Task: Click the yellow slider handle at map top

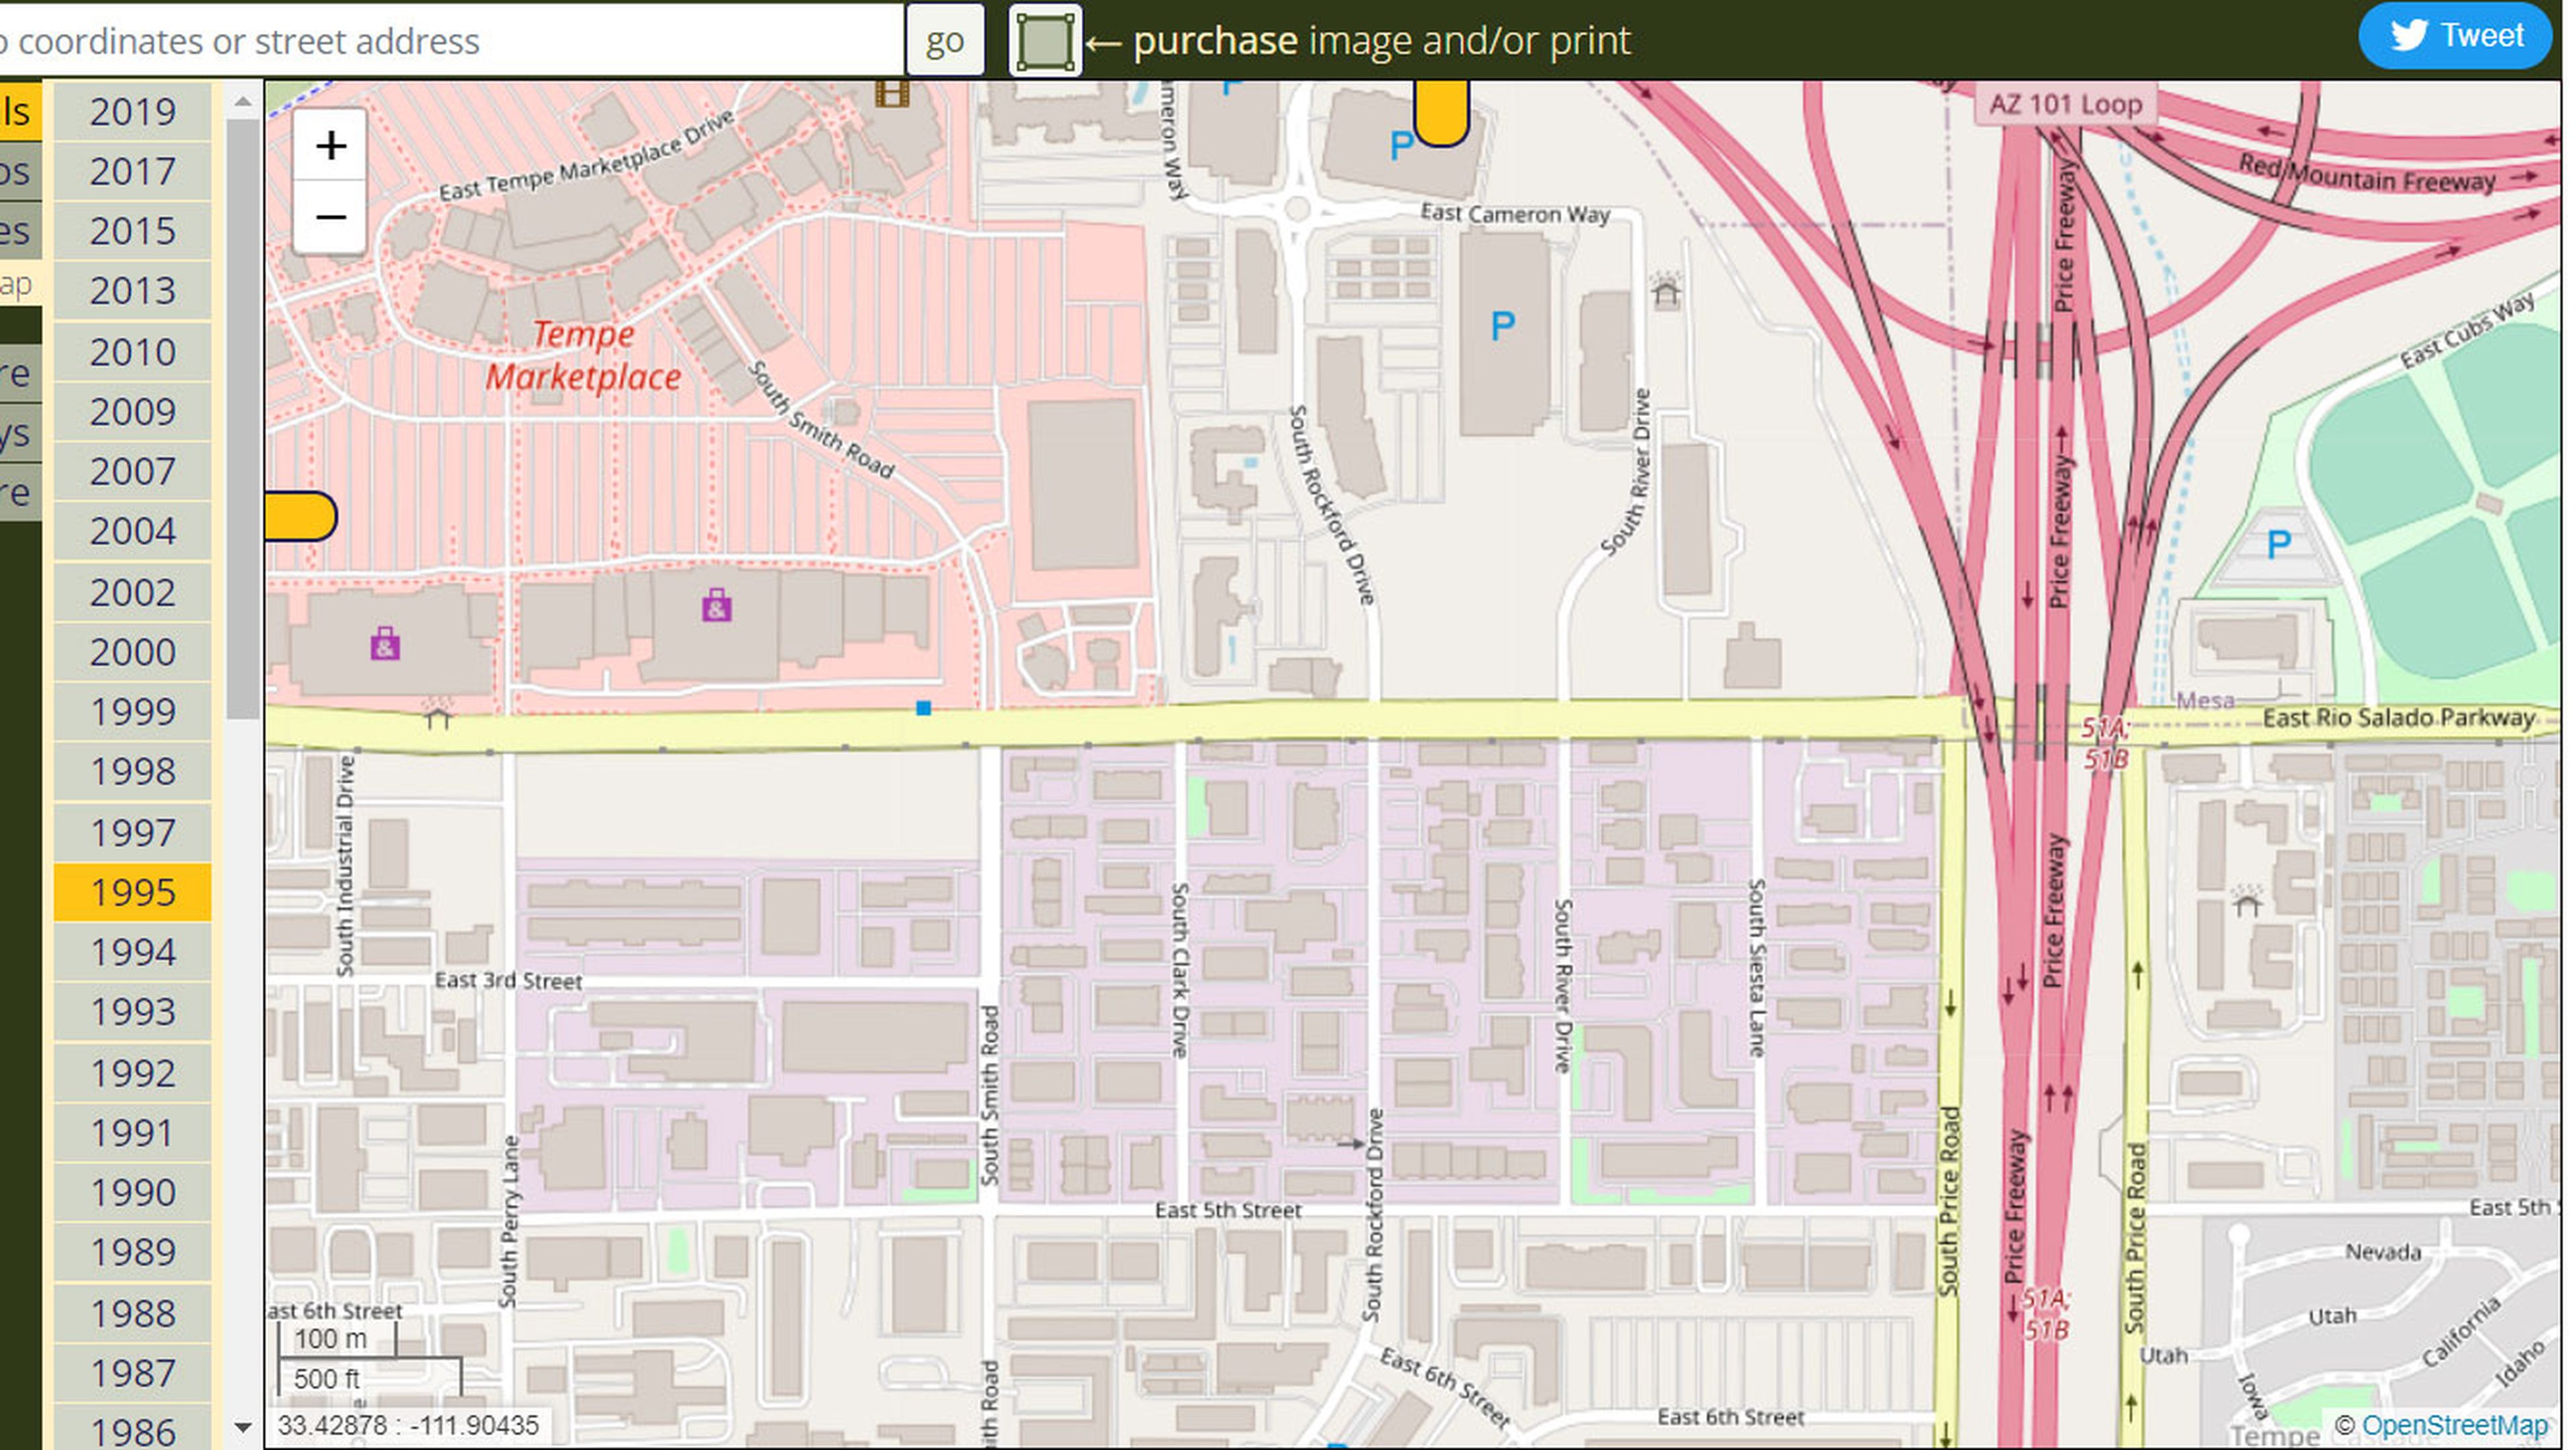Action: [1441, 113]
